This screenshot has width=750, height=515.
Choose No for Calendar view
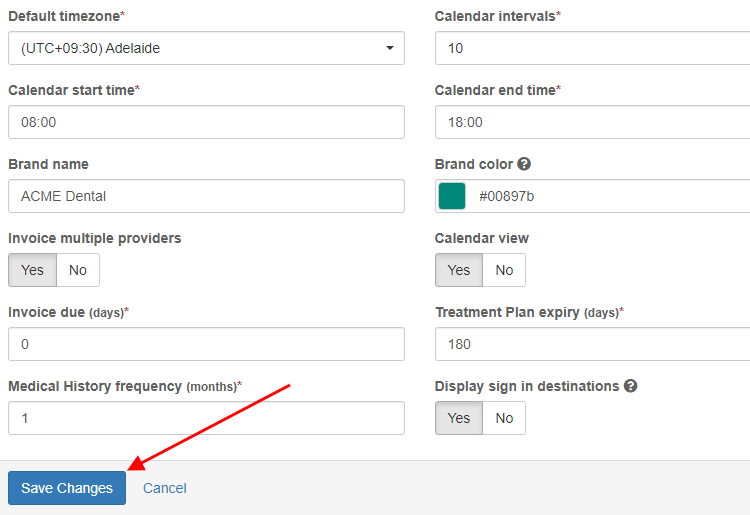504,270
